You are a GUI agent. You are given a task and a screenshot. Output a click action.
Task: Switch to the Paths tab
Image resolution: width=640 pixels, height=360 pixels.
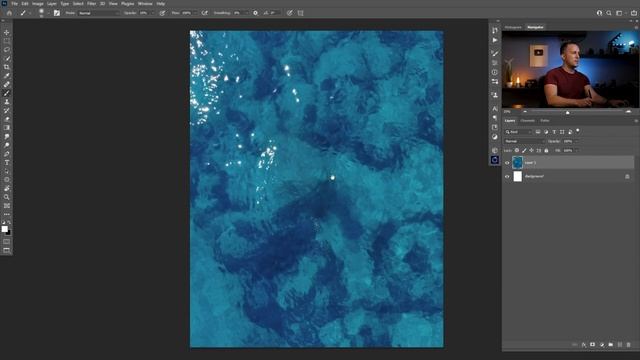[545, 121]
